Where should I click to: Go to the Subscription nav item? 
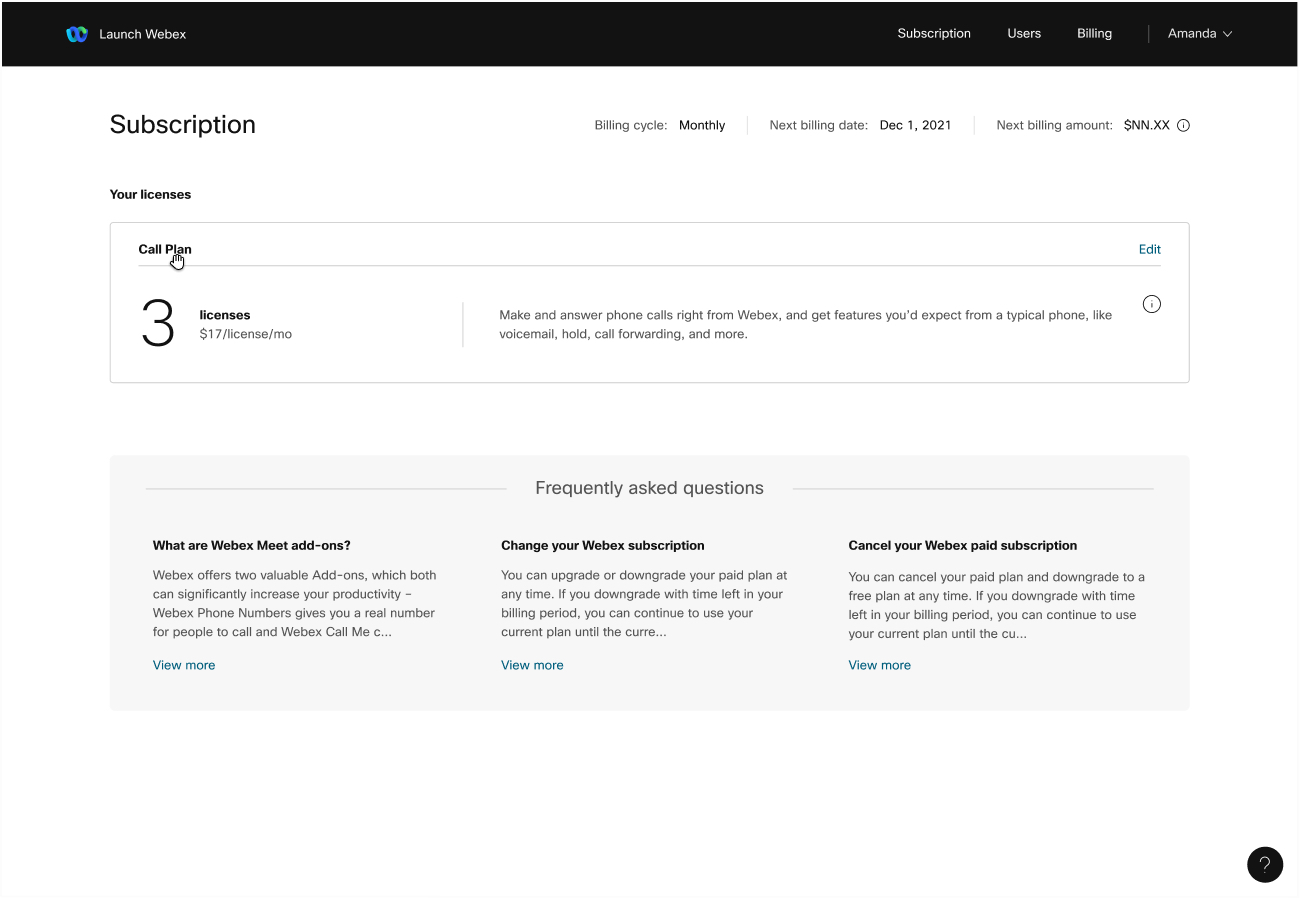(x=934, y=33)
